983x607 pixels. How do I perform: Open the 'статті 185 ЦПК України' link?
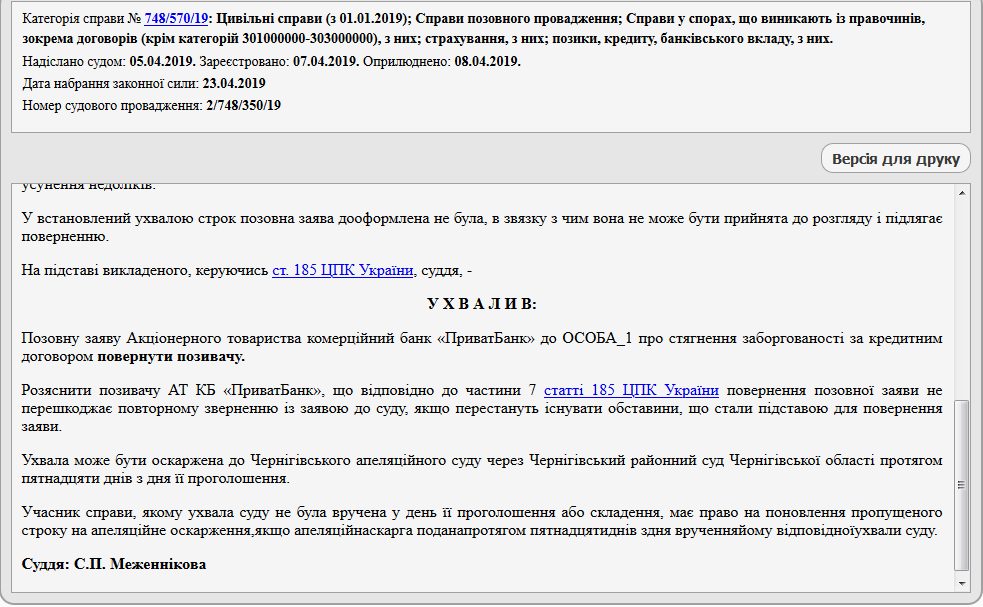(631, 390)
